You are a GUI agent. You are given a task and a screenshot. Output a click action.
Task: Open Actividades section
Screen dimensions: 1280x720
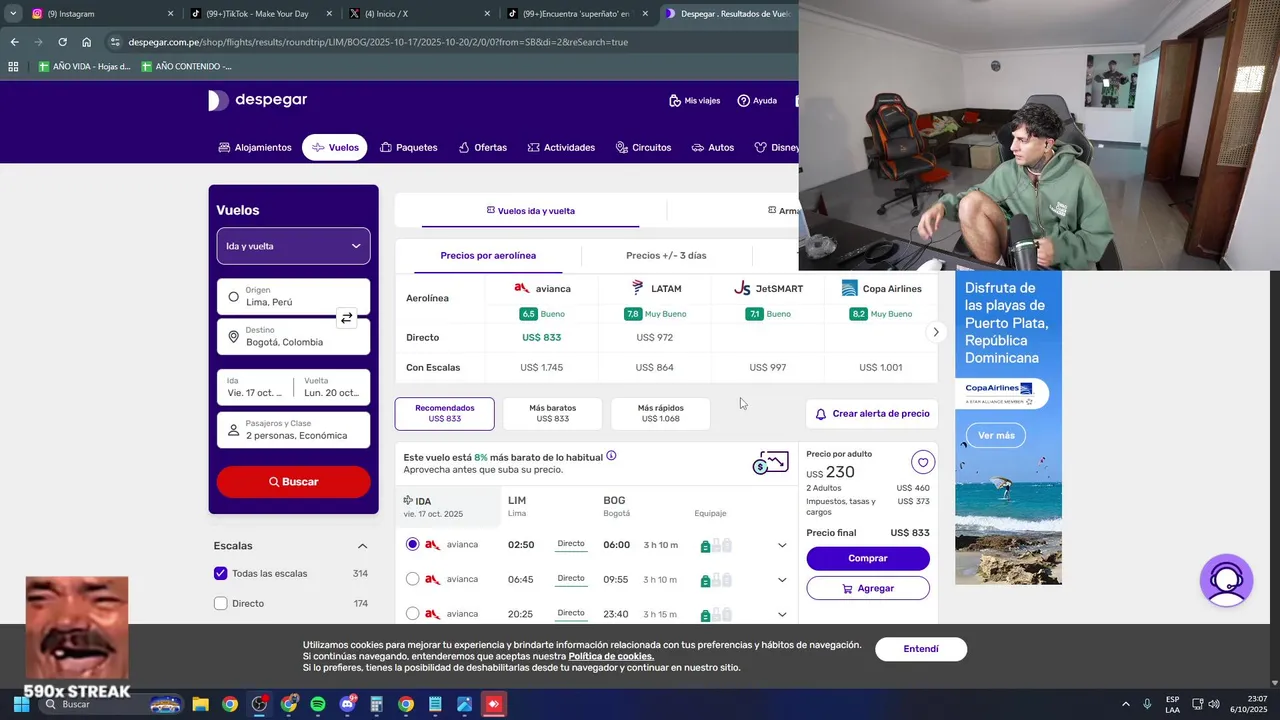561,147
